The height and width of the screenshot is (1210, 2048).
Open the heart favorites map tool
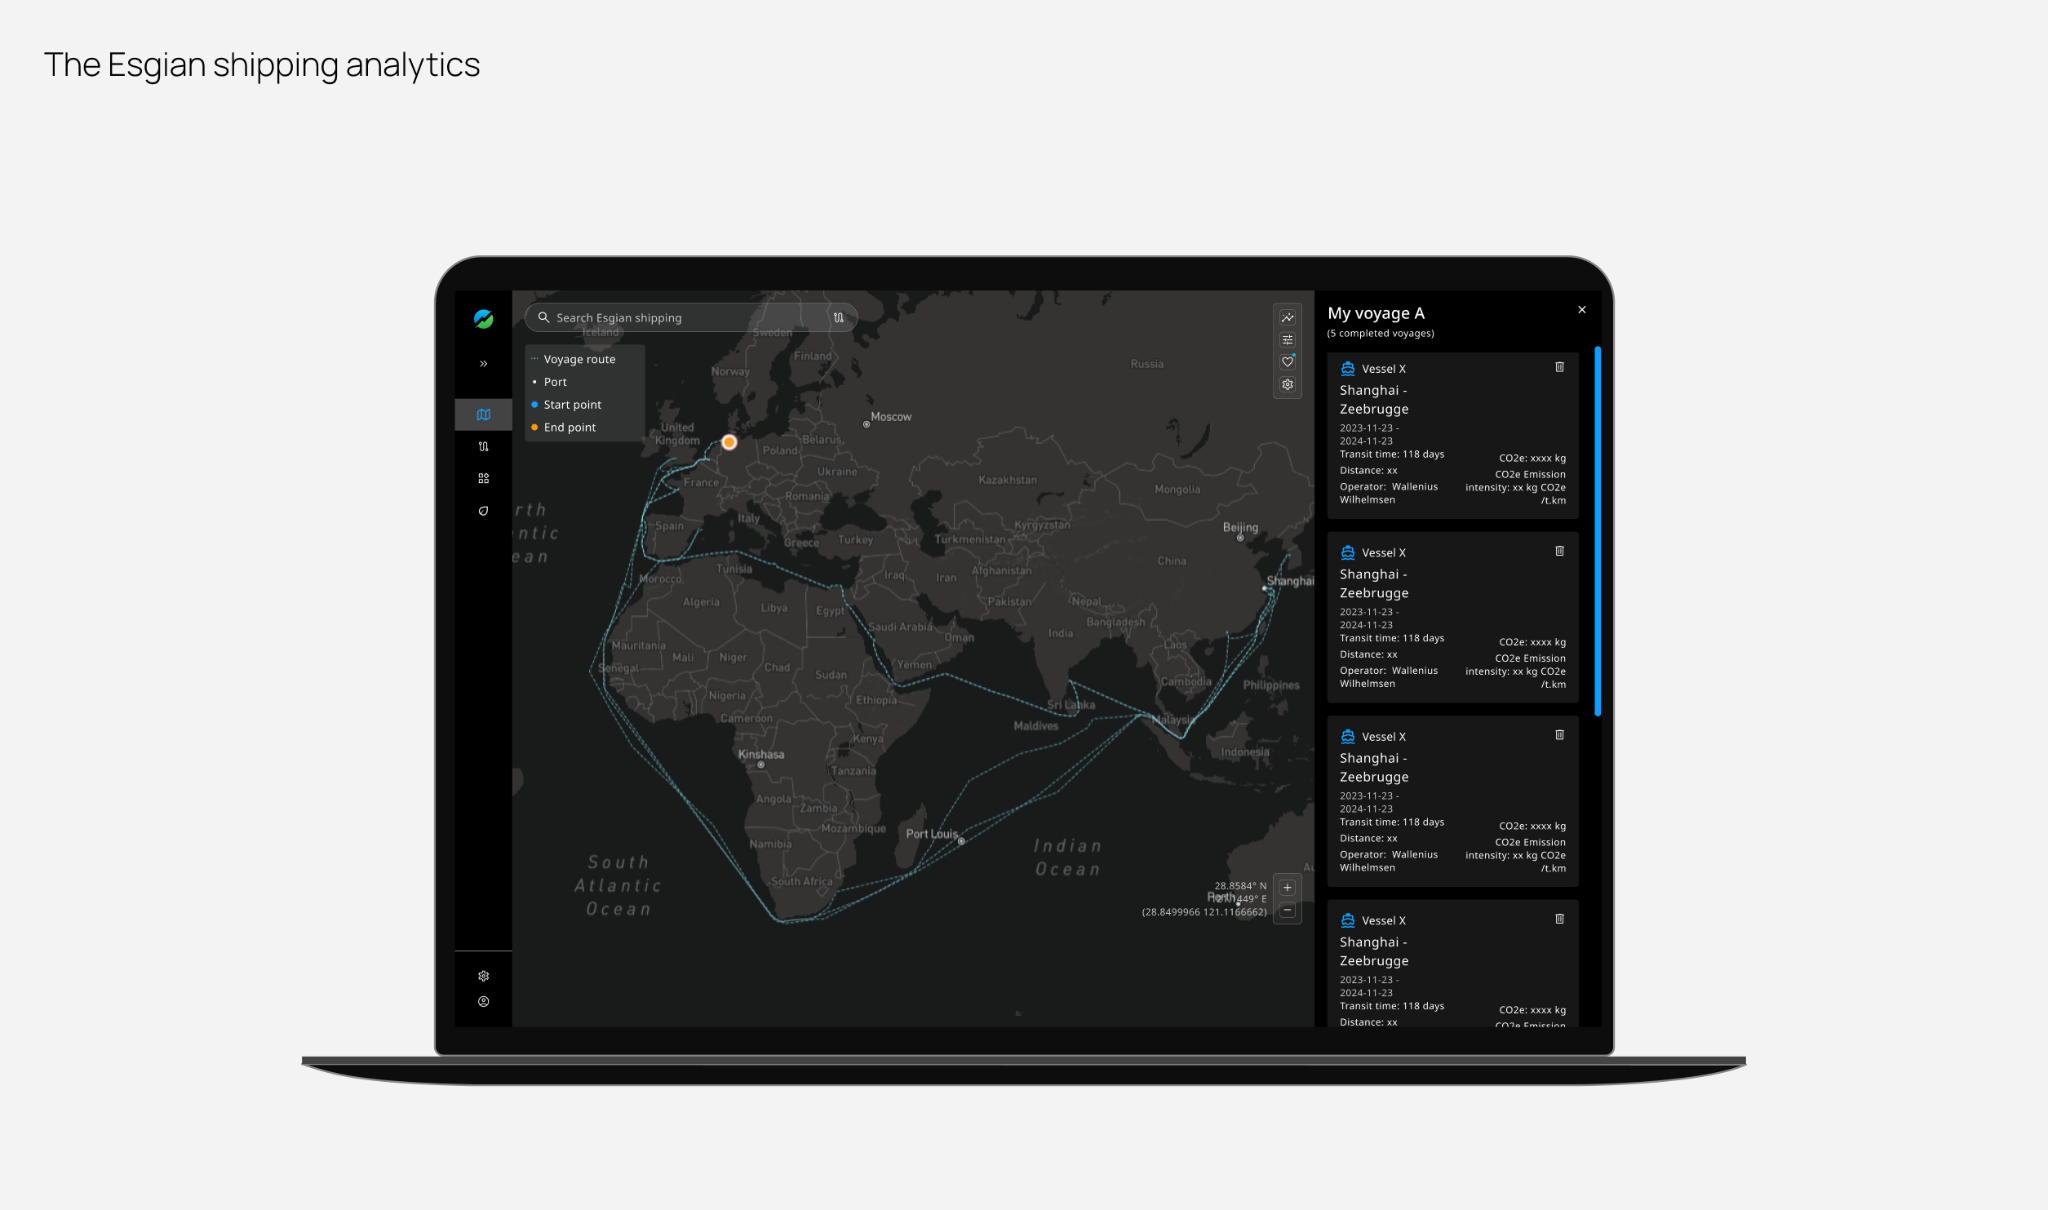(1287, 362)
